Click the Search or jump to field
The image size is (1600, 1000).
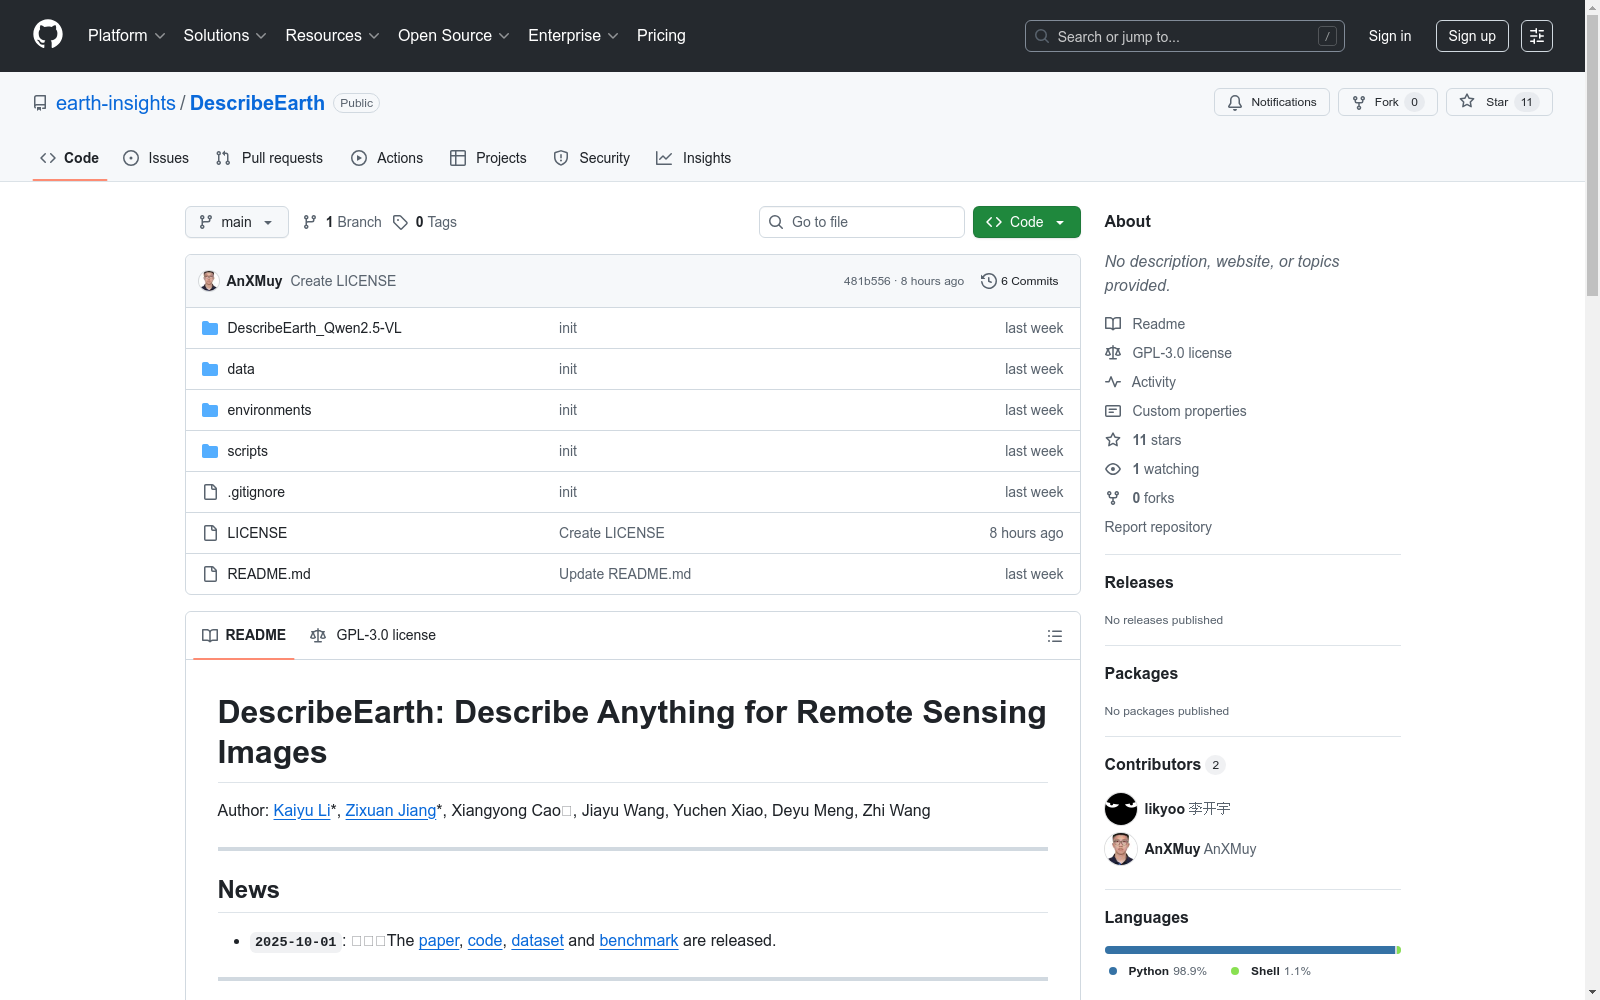click(1185, 36)
